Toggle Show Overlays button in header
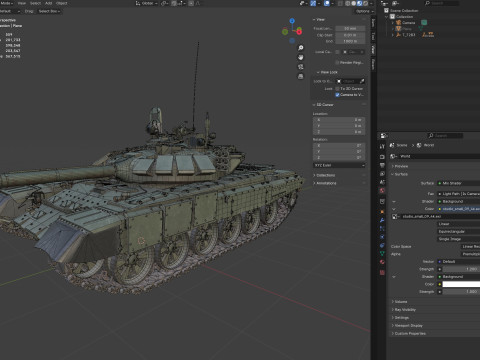The image size is (480, 360). click(327, 3)
